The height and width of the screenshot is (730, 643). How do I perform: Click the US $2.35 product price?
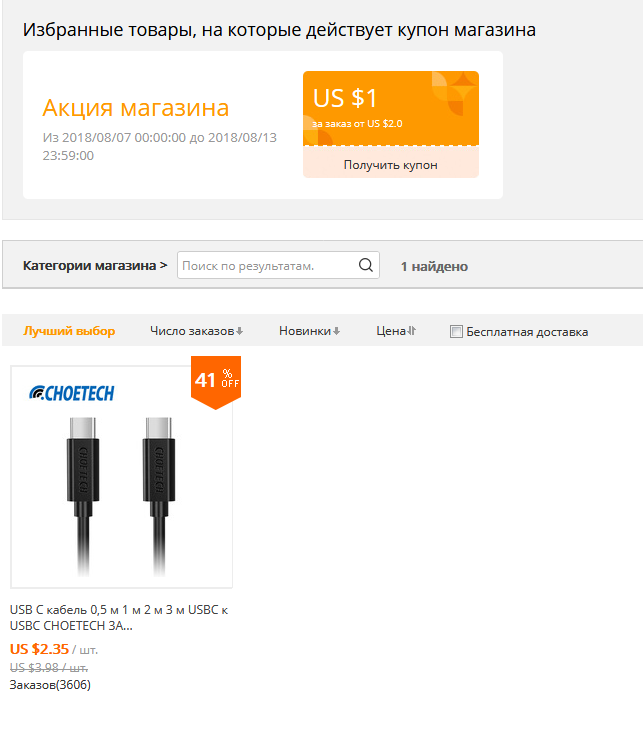[x=39, y=649]
